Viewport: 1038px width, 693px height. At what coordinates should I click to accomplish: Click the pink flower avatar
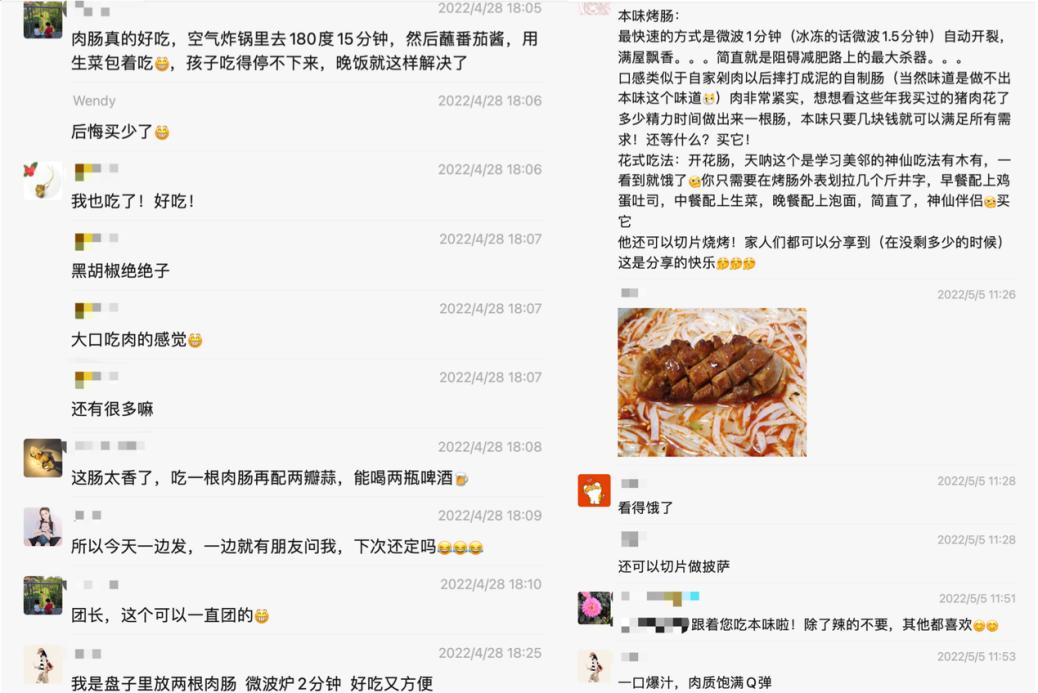click(x=595, y=608)
